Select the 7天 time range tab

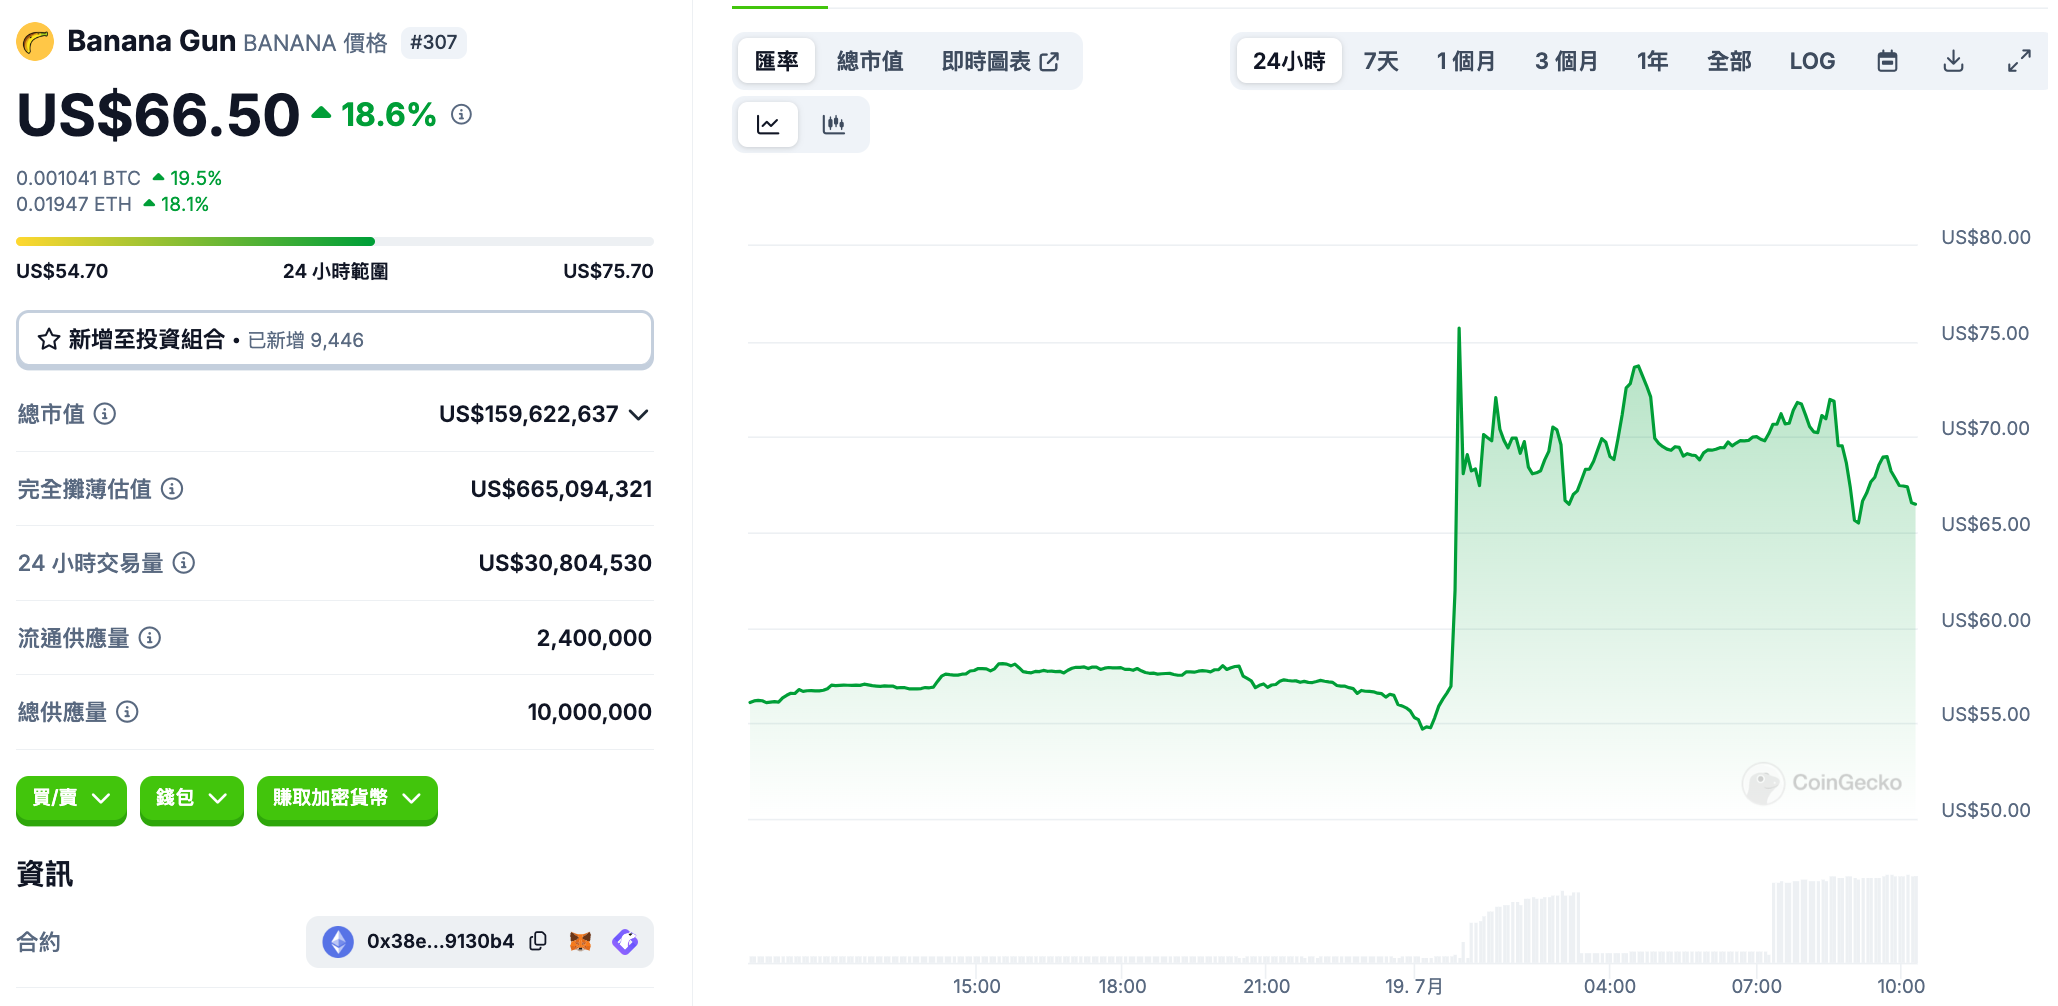pyautogui.click(x=1379, y=60)
